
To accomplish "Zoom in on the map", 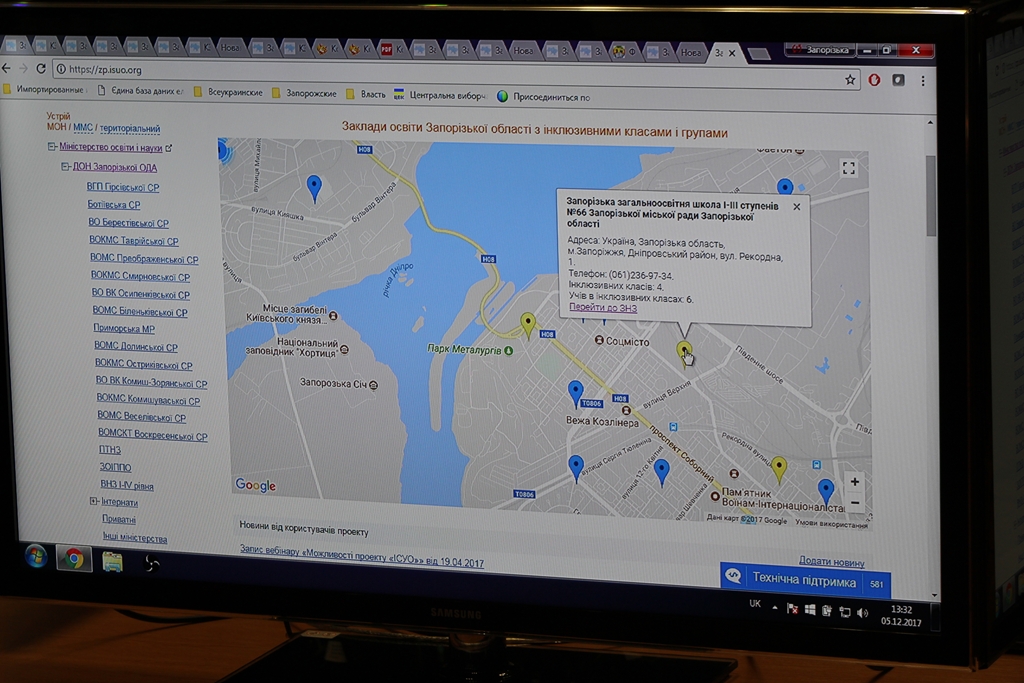I will tap(854, 482).
